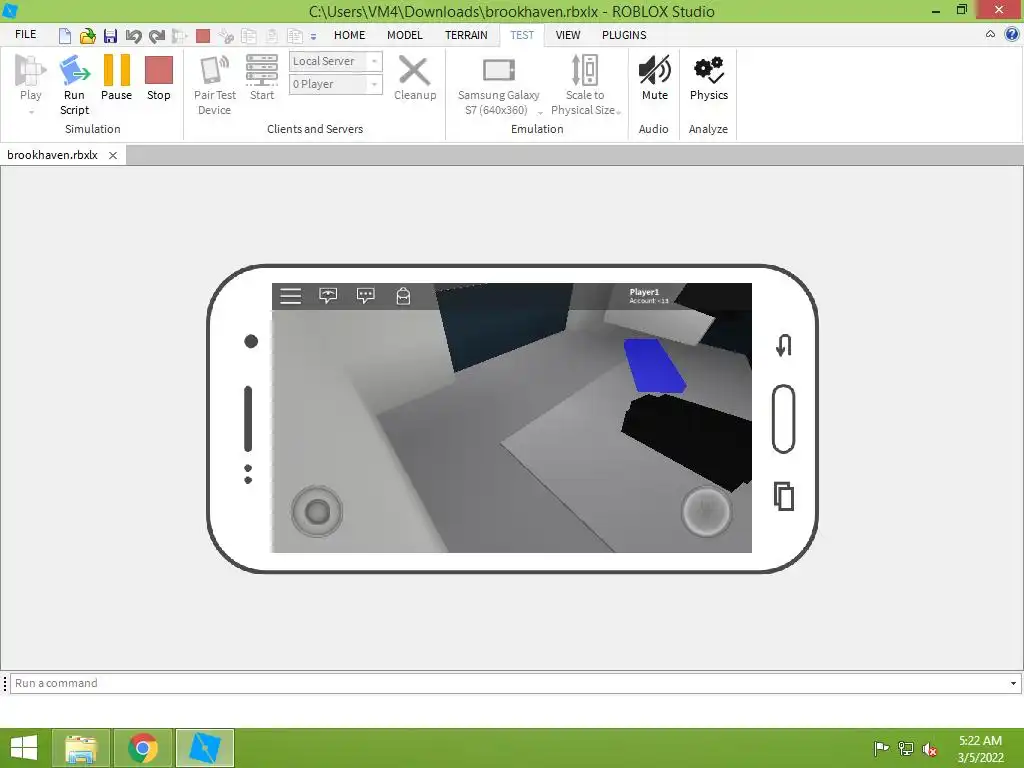Click the Cleanup button
The height and width of the screenshot is (768, 1024).
point(415,78)
